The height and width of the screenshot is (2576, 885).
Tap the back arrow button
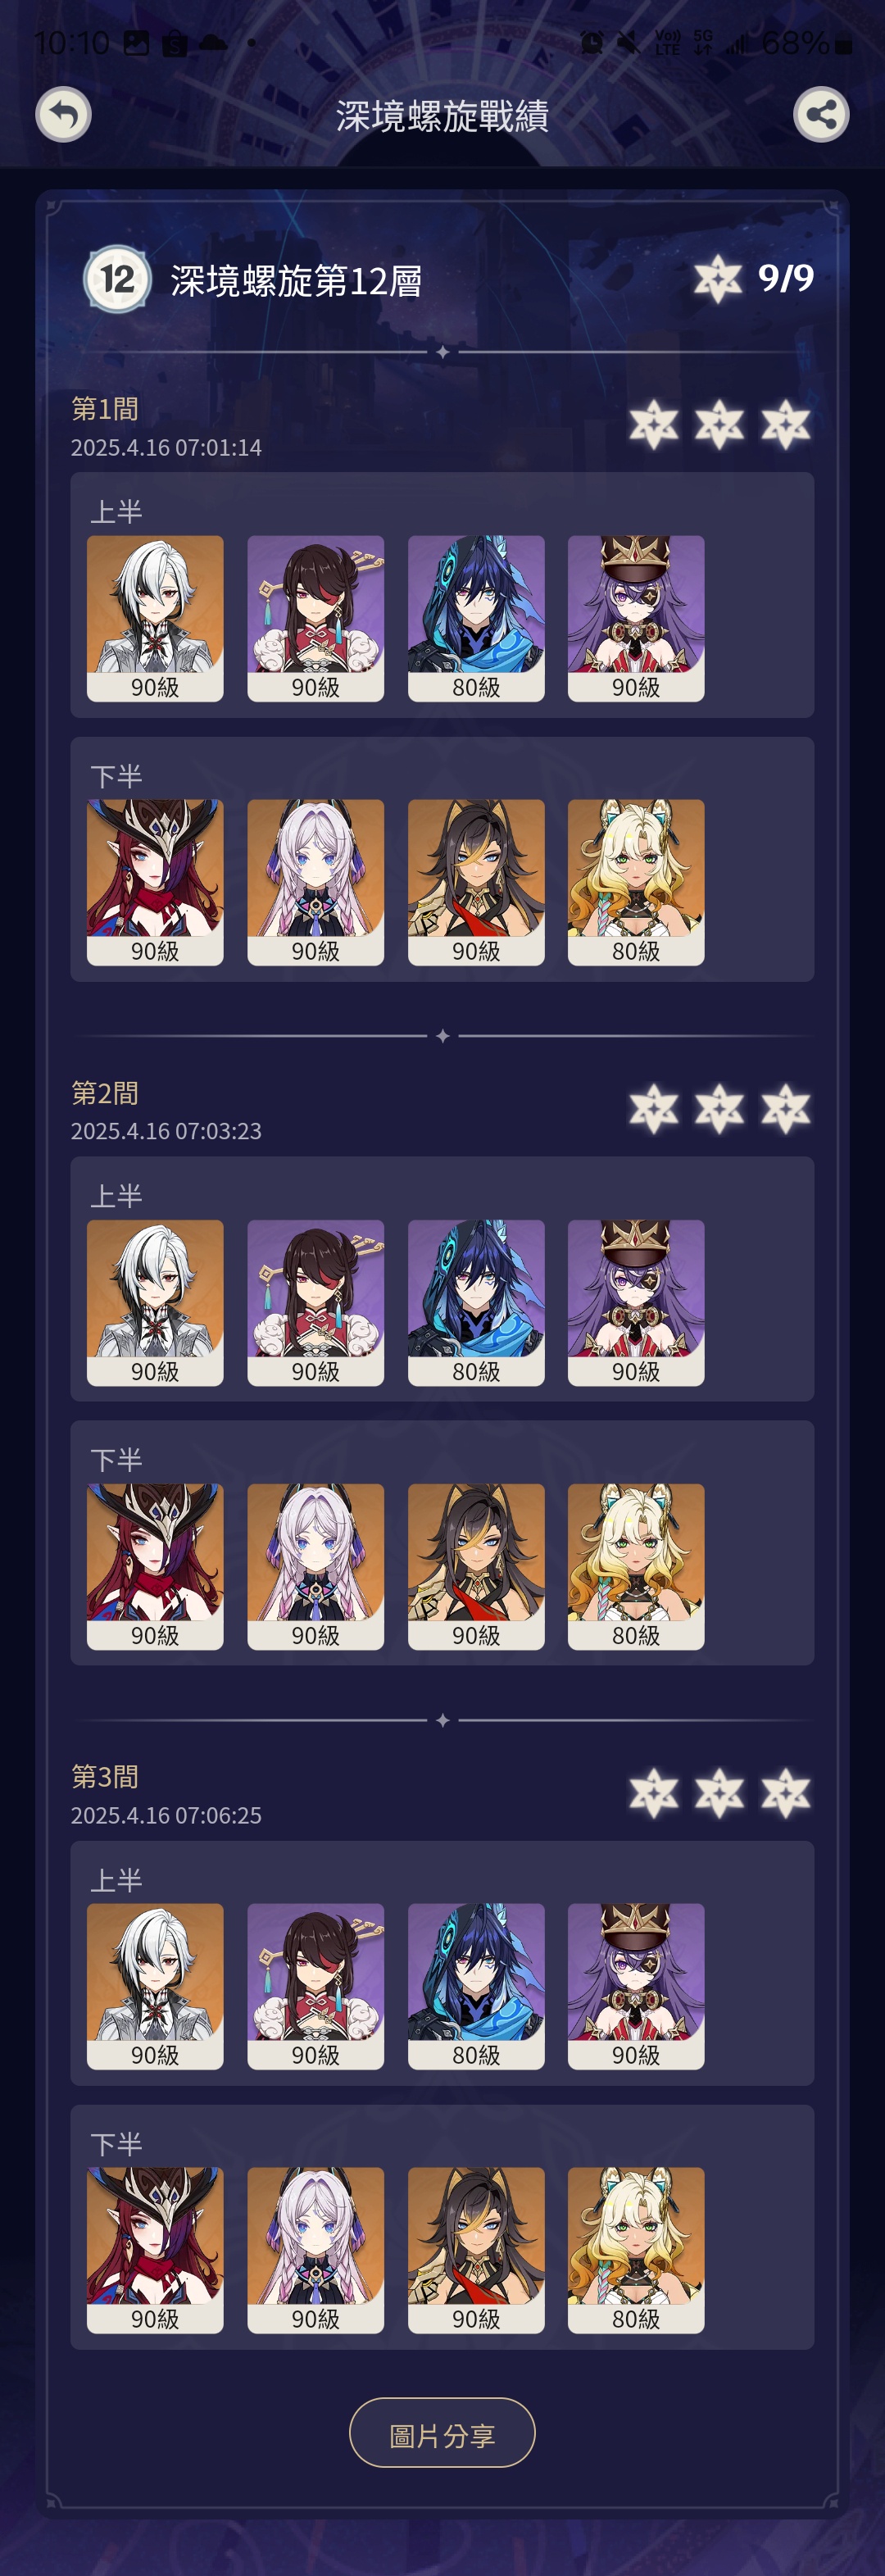click(x=64, y=115)
